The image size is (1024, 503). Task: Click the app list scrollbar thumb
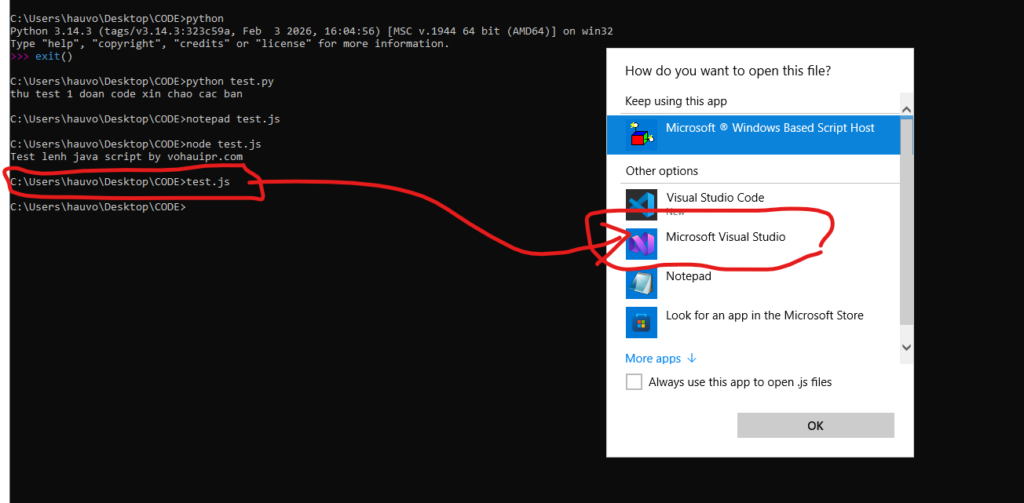[x=906, y=220]
